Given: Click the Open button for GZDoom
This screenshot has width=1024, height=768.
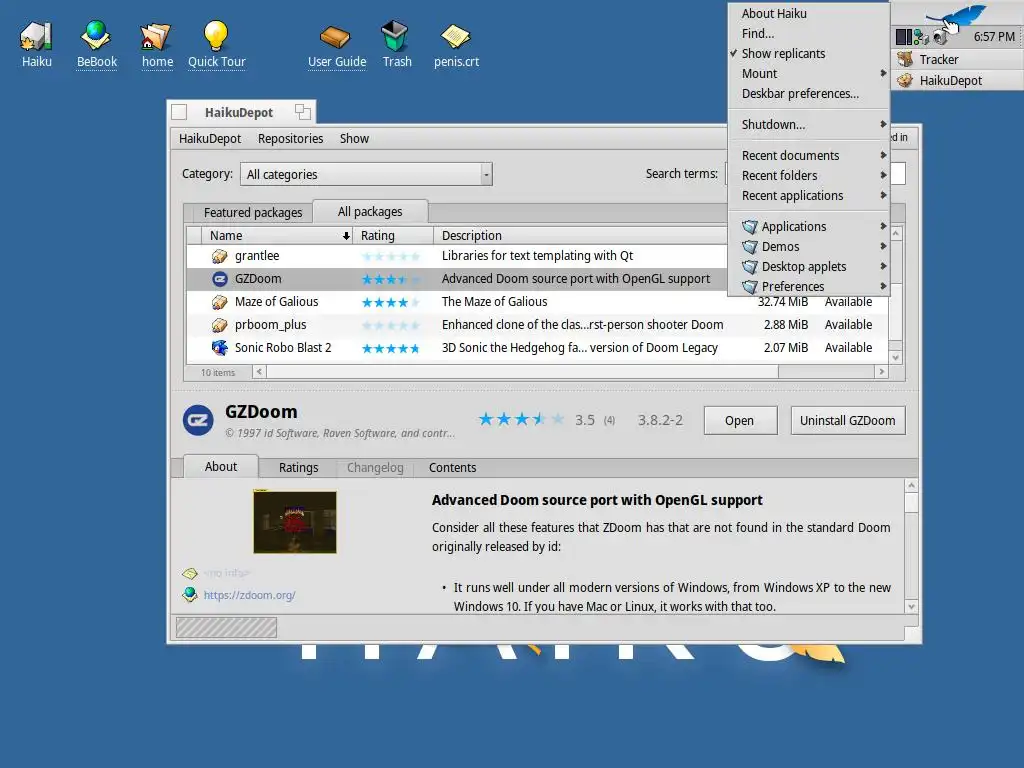Looking at the screenshot, I should pyautogui.click(x=740, y=421).
